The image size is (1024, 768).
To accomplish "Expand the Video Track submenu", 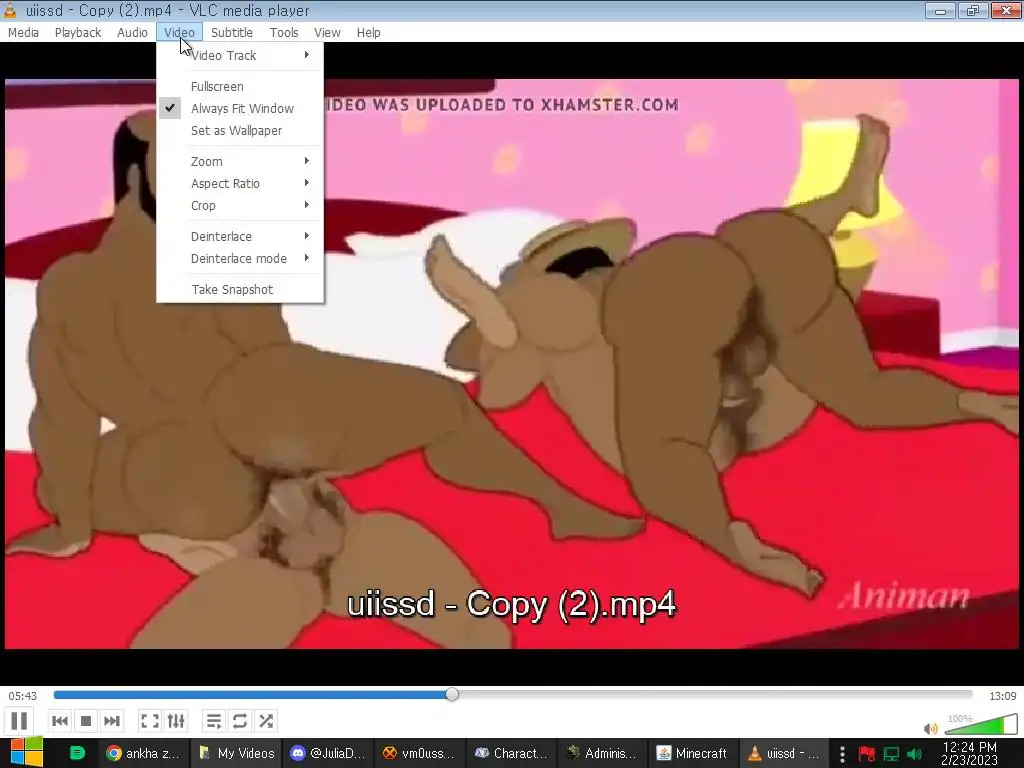I will click(x=240, y=56).
